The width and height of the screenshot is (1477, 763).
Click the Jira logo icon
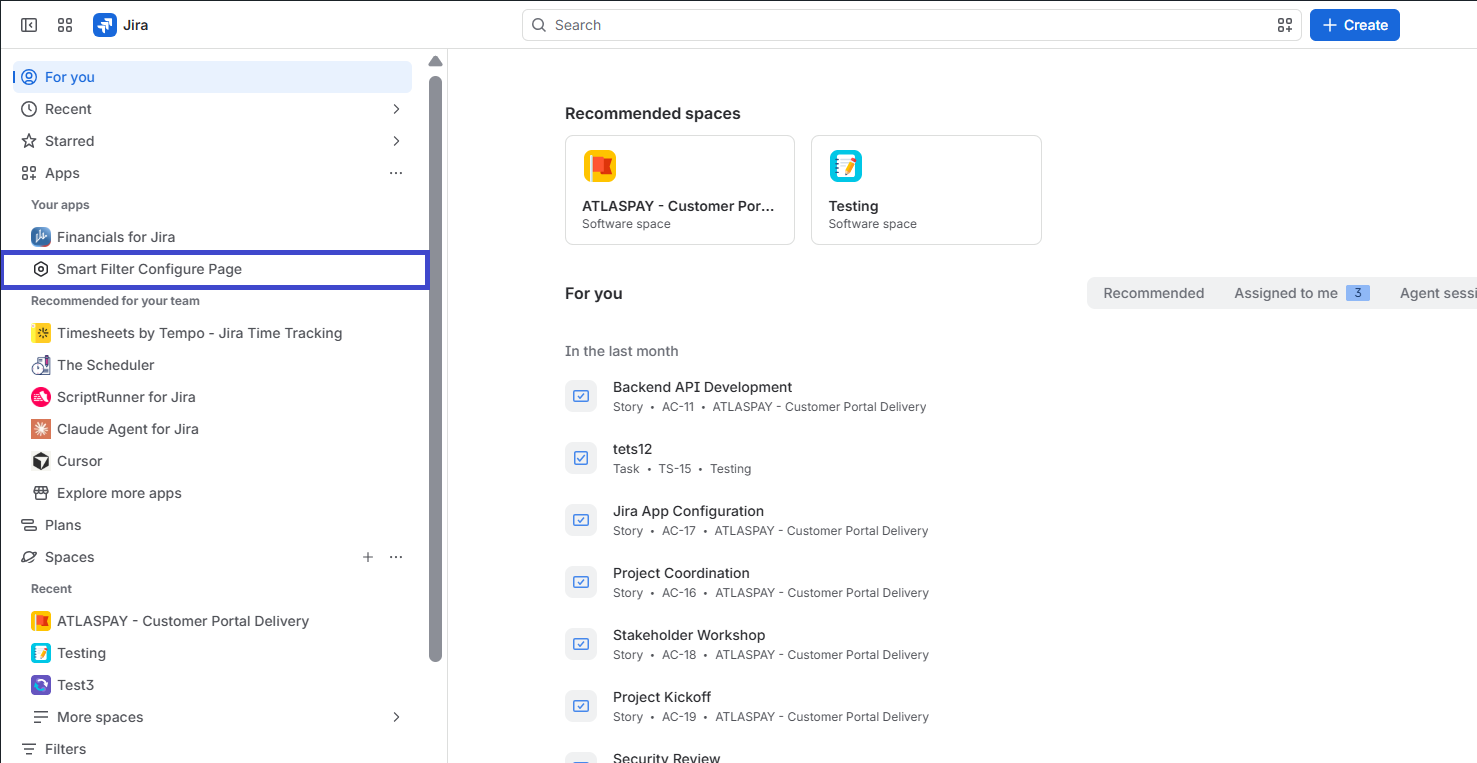tap(105, 25)
